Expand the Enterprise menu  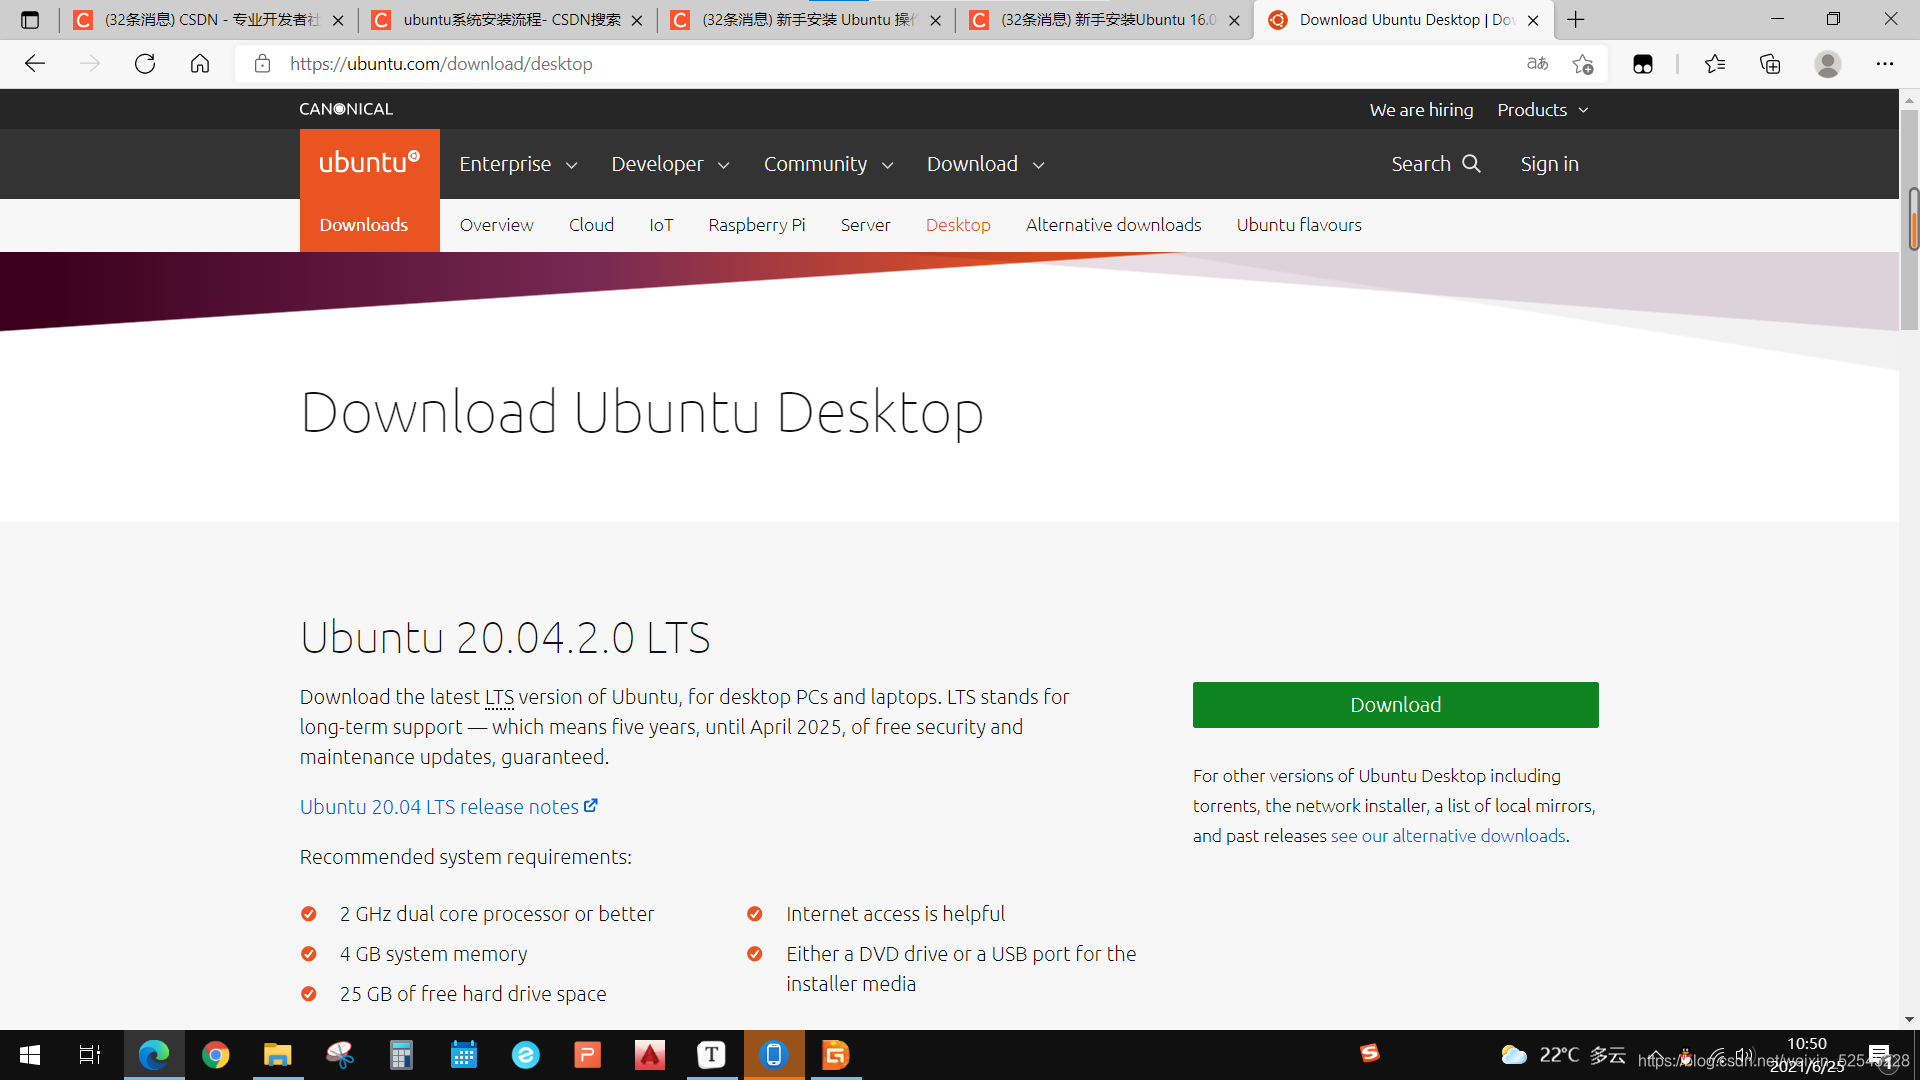518,164
